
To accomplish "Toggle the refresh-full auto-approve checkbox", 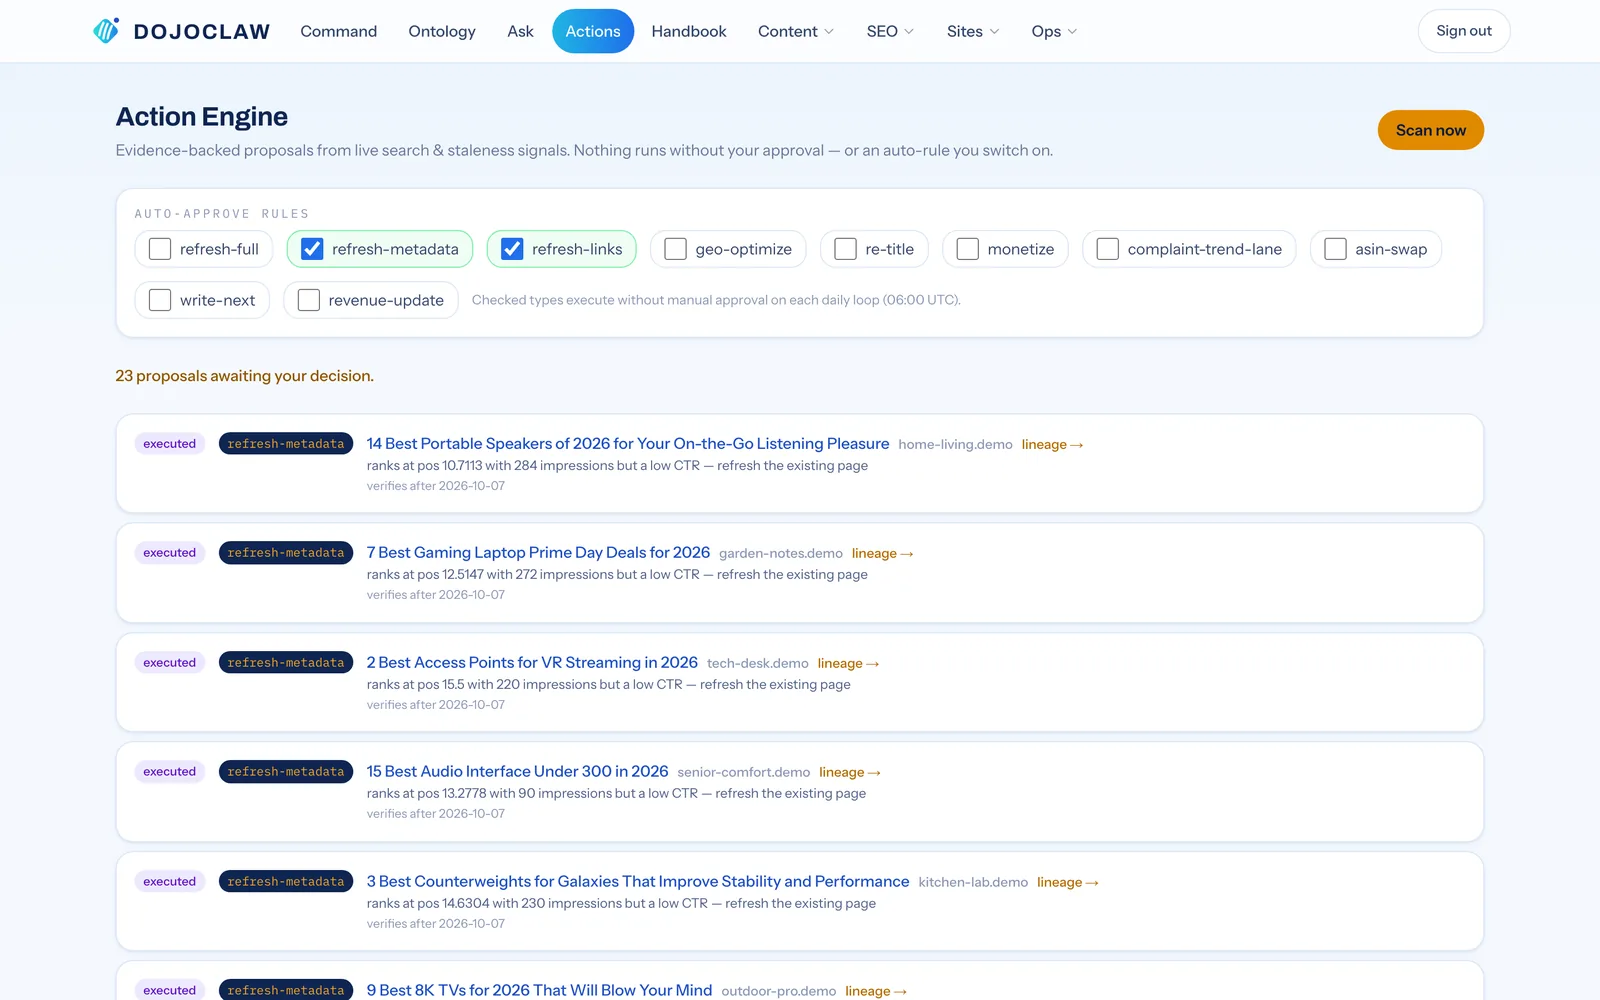I will (x=160, y=249).
